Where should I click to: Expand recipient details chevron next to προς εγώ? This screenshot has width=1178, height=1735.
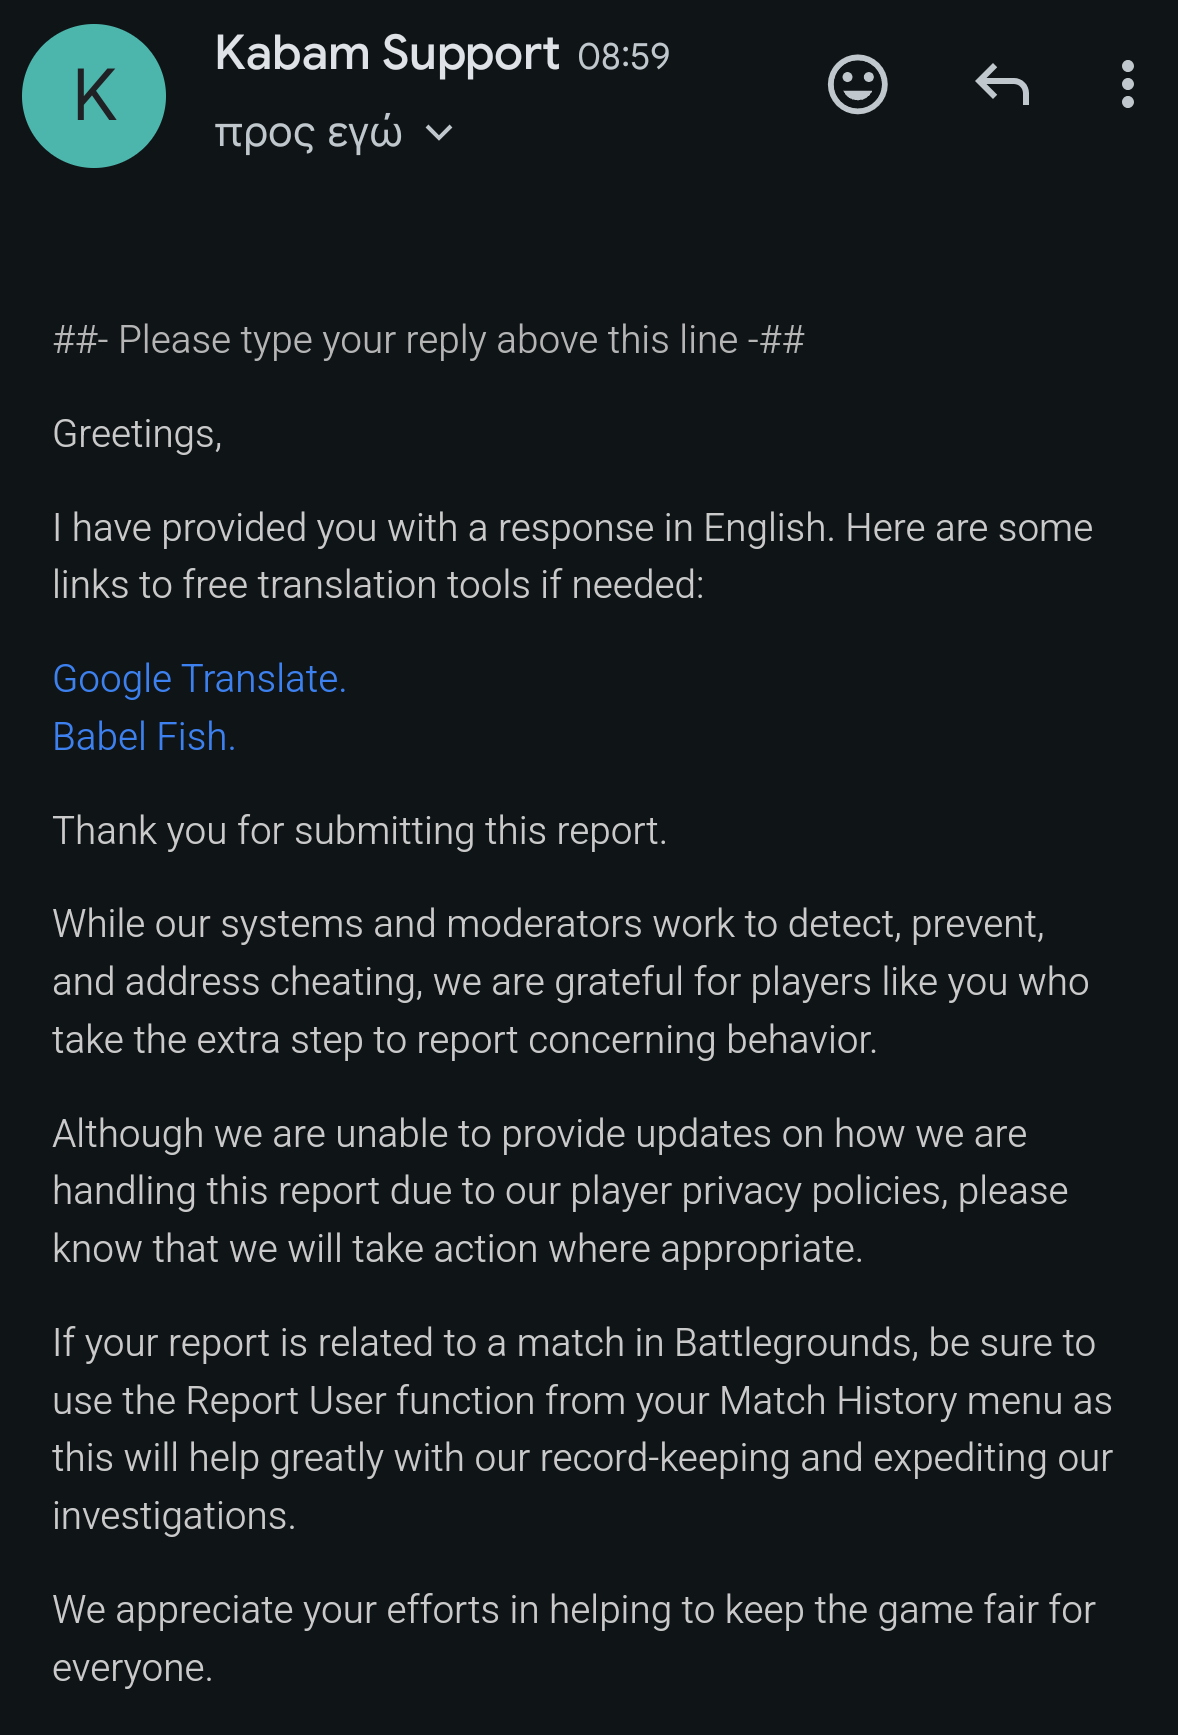pos(439,133)
